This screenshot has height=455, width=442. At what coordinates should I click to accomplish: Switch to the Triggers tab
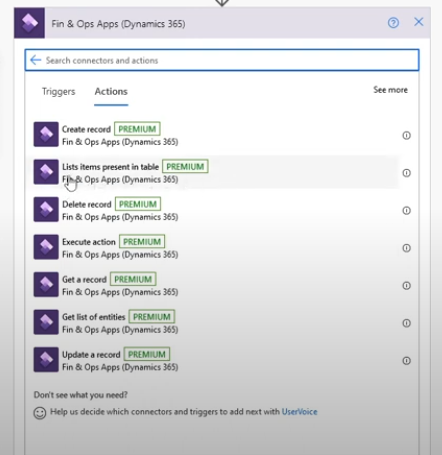59,91
